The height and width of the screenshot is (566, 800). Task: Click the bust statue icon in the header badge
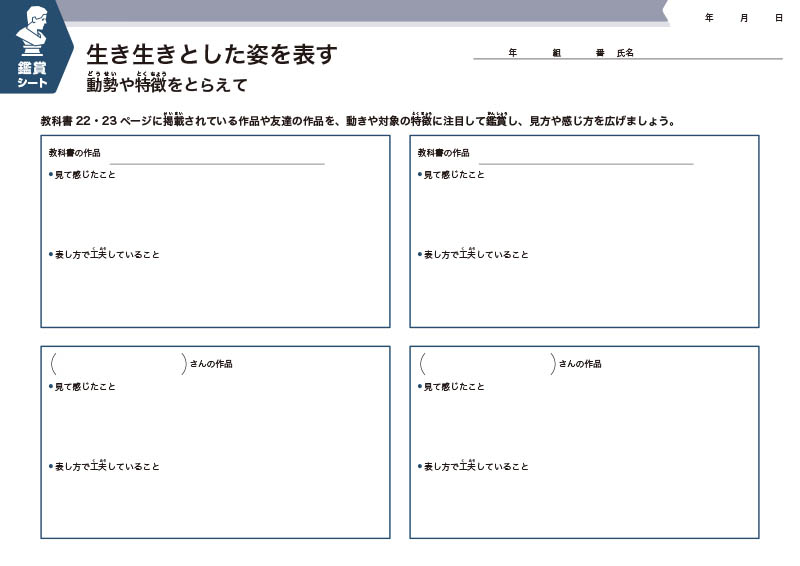(x=32, y=33)
